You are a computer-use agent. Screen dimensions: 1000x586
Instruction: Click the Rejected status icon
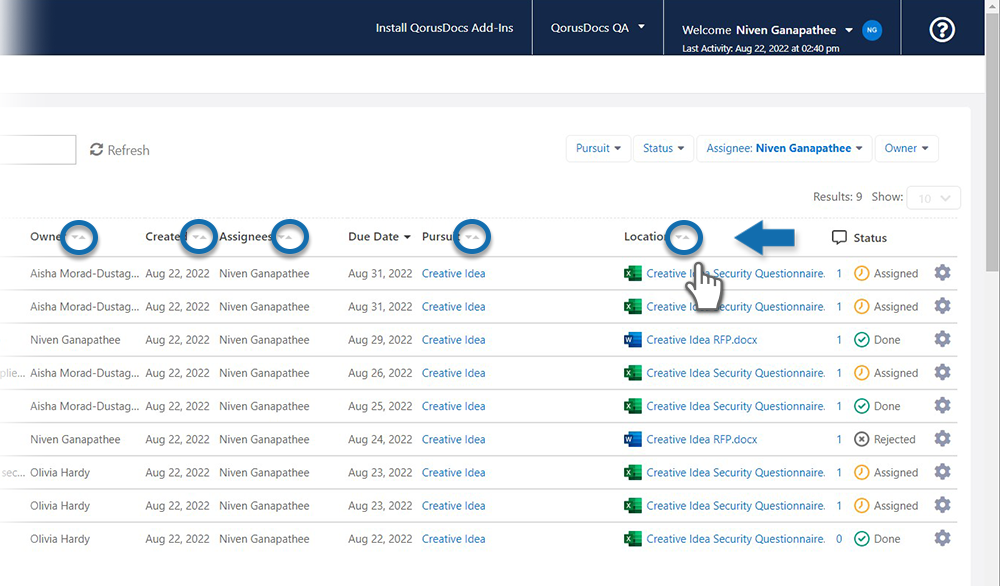pyautogui.click(x=861, y=439)
